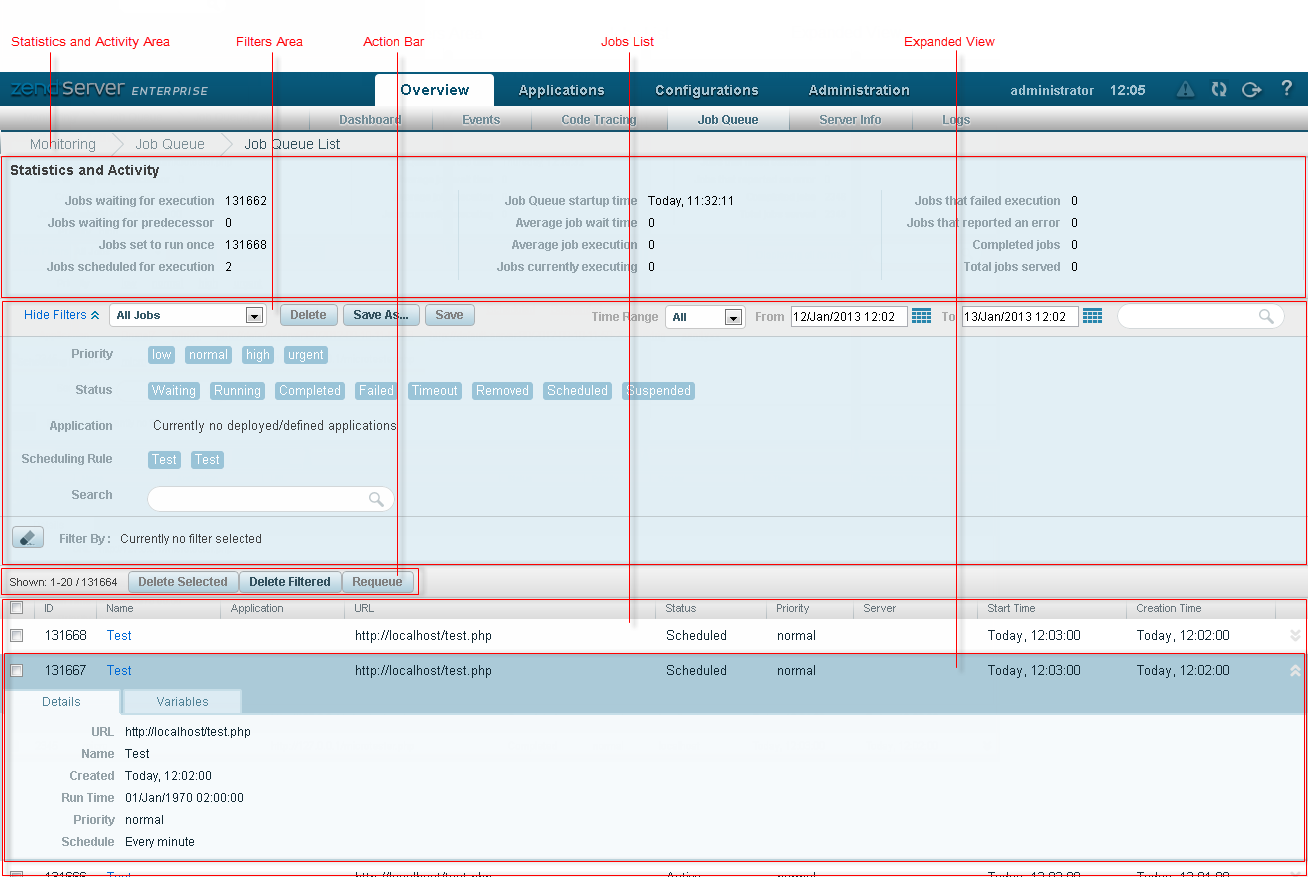The image size is (1308, 877).
Task: Click the eraser icon to clear filters
Action: tap(27, 538)
